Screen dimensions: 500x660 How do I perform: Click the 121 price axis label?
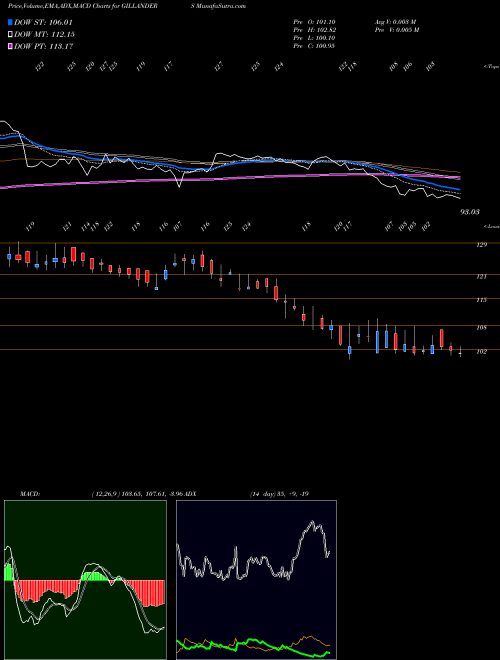coord(481,277)
